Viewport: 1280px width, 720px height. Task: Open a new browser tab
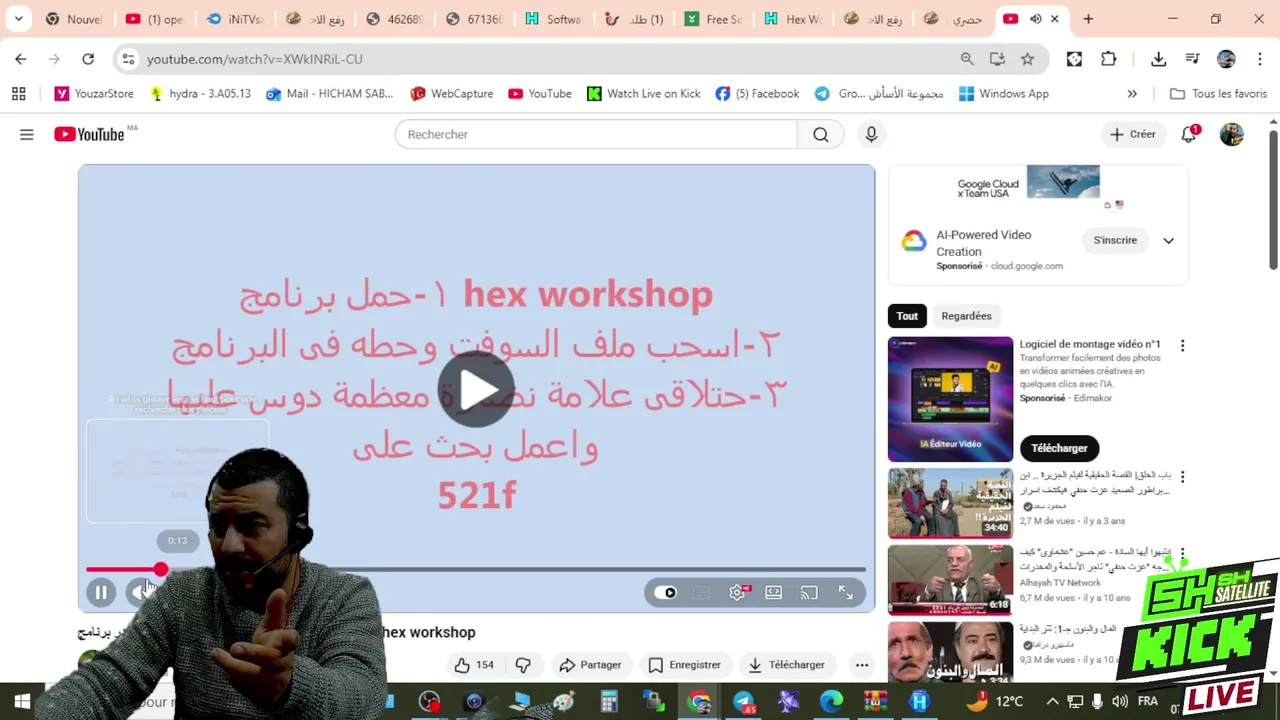point(1088,19)
